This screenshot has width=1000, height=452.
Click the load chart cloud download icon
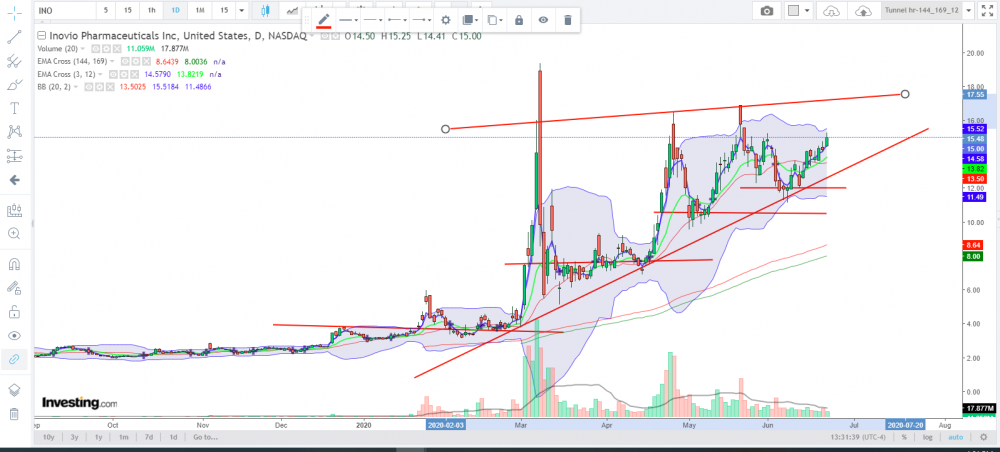(832, 11)
